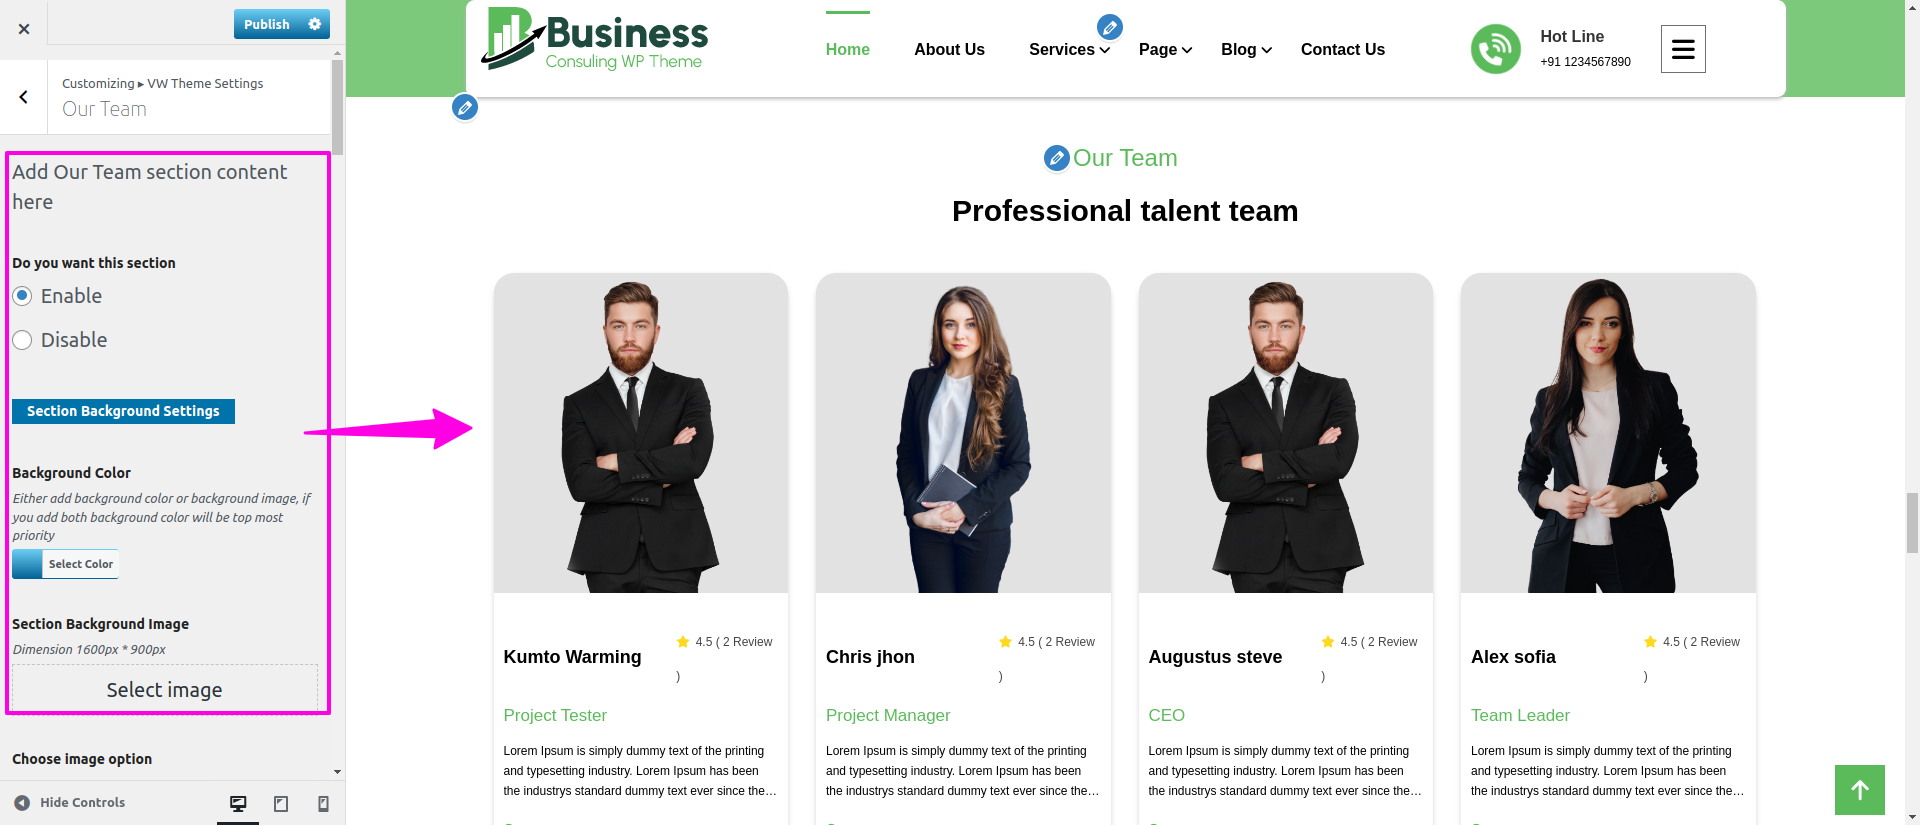Viewport: 1920px width, 825px height.
Task: Click the Publish button
Action: [x=267, y=24]
